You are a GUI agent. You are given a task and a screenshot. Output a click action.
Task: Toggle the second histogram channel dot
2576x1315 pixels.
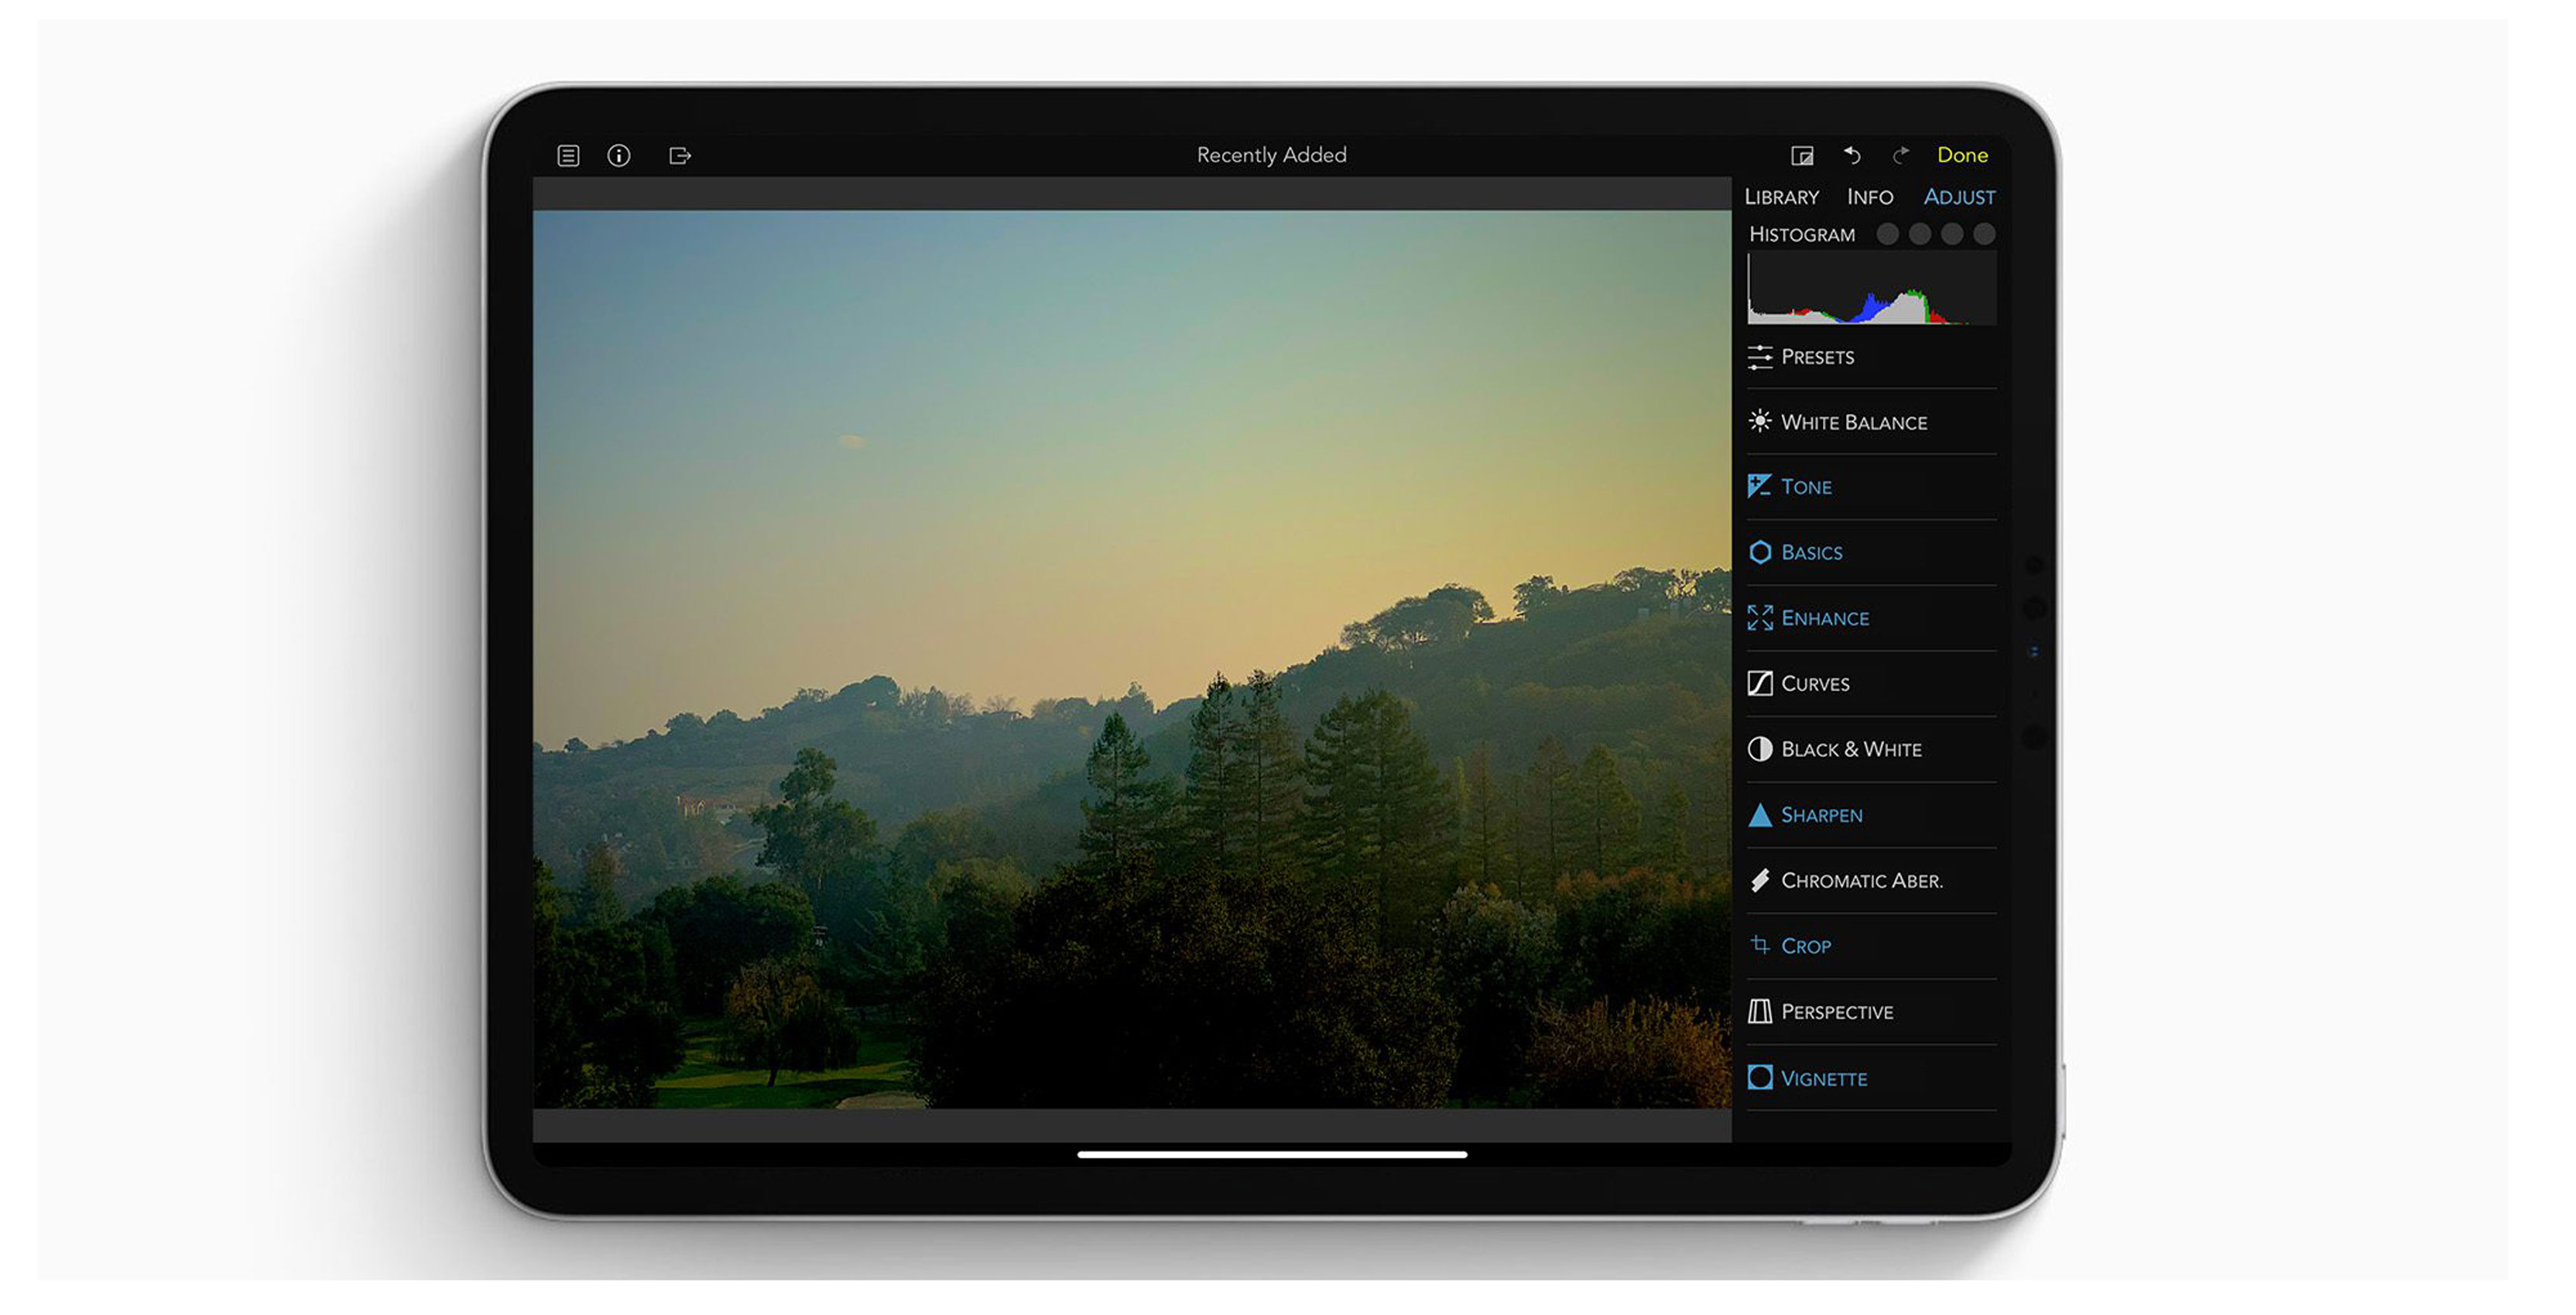(1920, 233)
